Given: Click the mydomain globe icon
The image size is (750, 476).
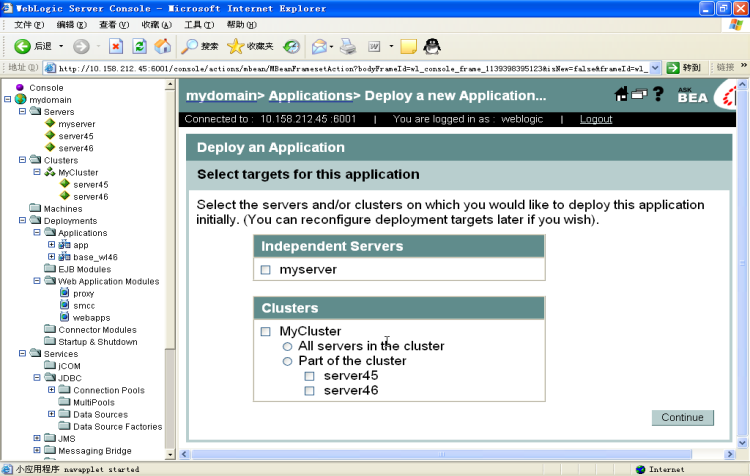Looking at the screenshot, I should tap(21, 99).
